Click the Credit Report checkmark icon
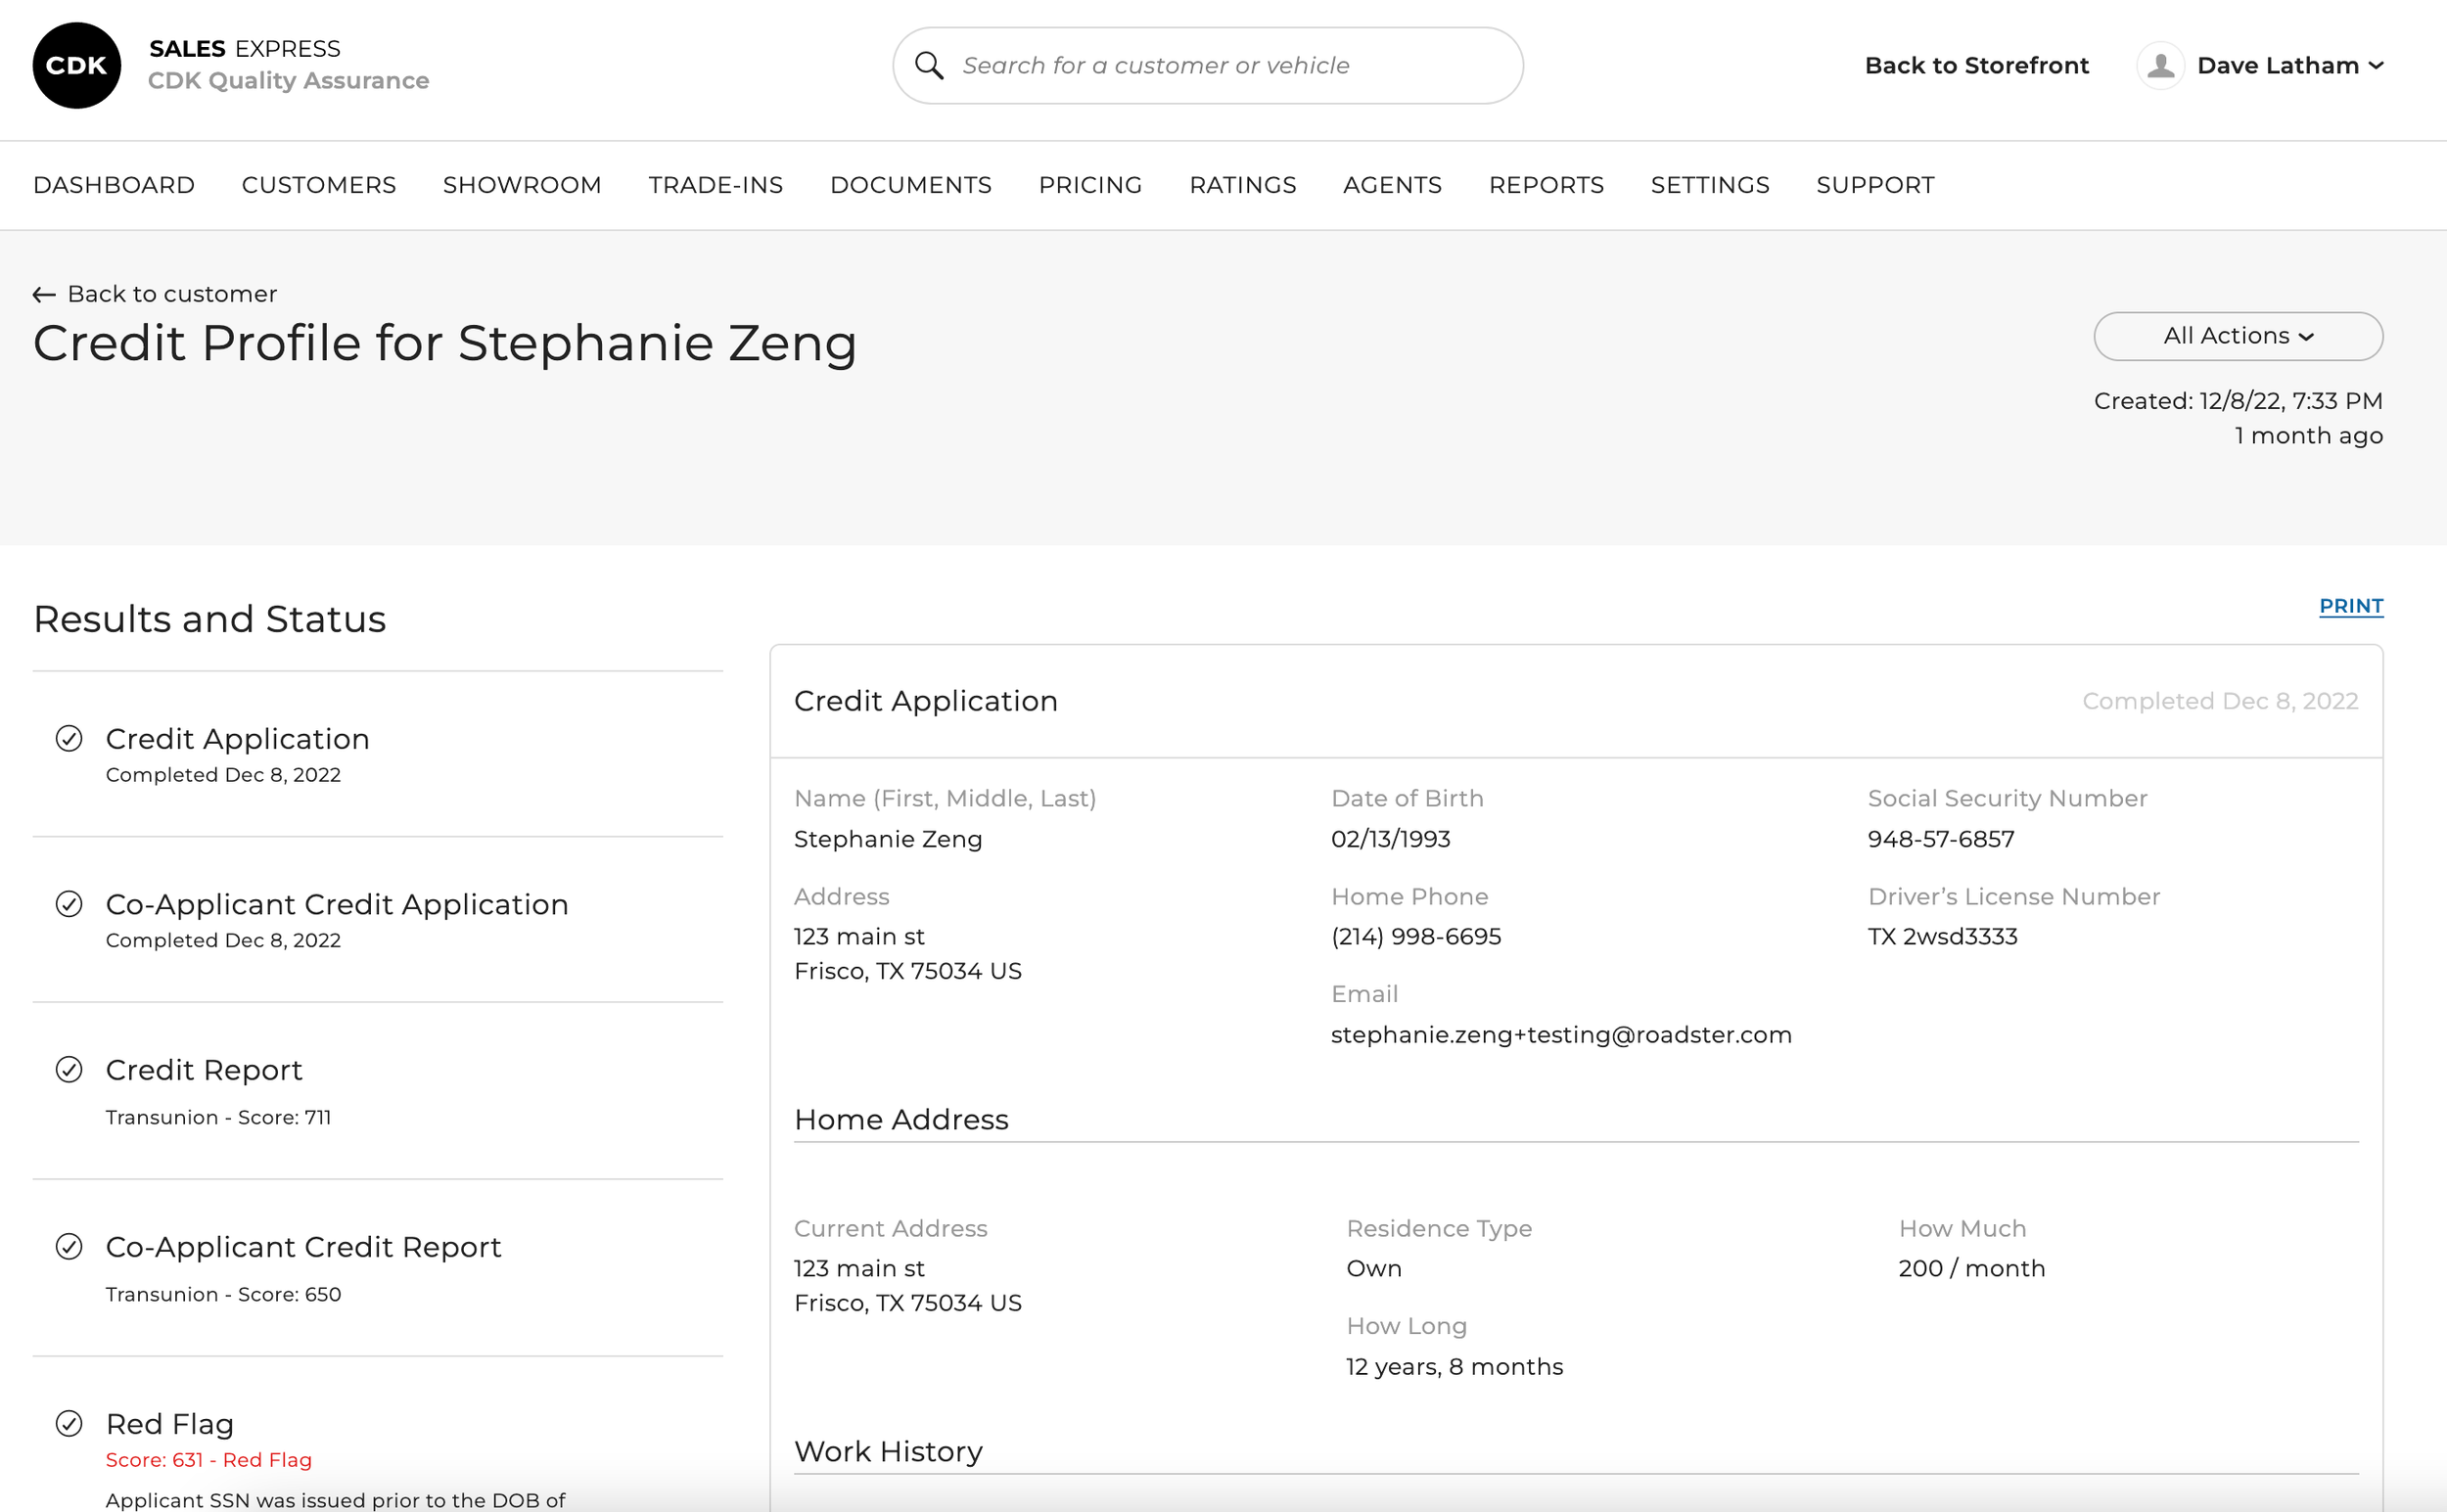Image resolution: width=2447 pixels, height=1512 pixels. [69, 1069]
